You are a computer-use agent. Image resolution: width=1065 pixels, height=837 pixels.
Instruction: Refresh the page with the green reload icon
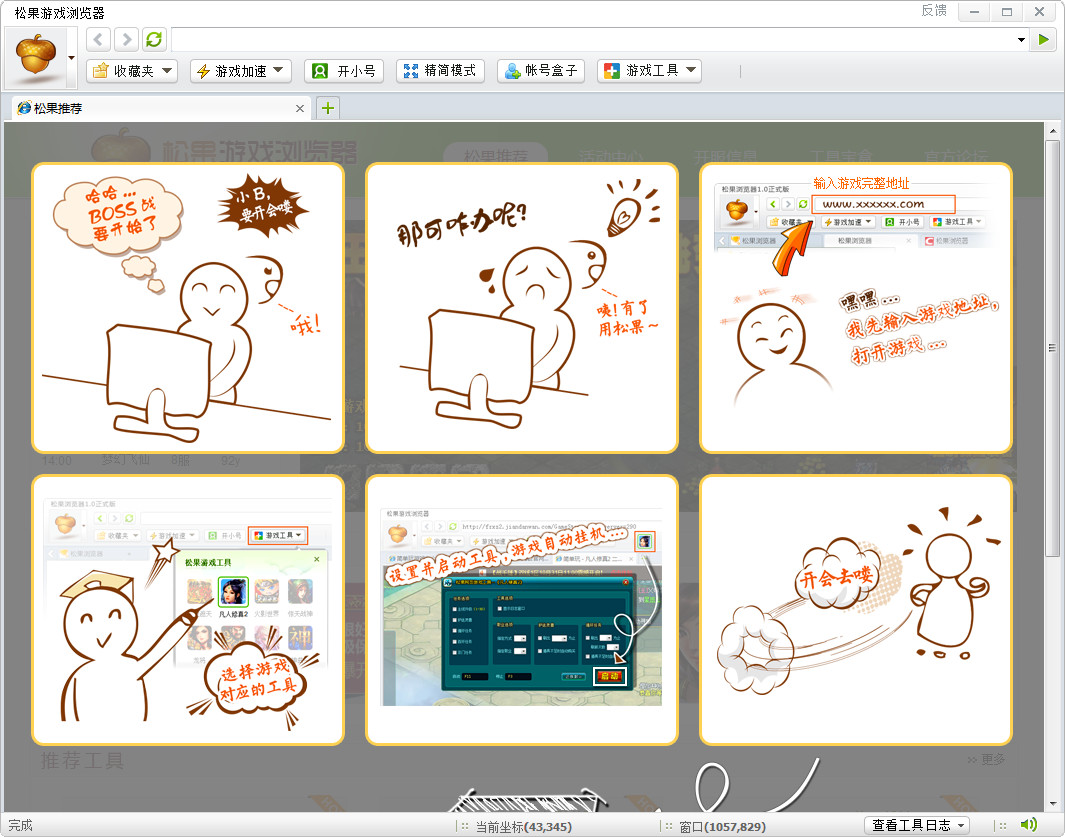coord(154,39)
